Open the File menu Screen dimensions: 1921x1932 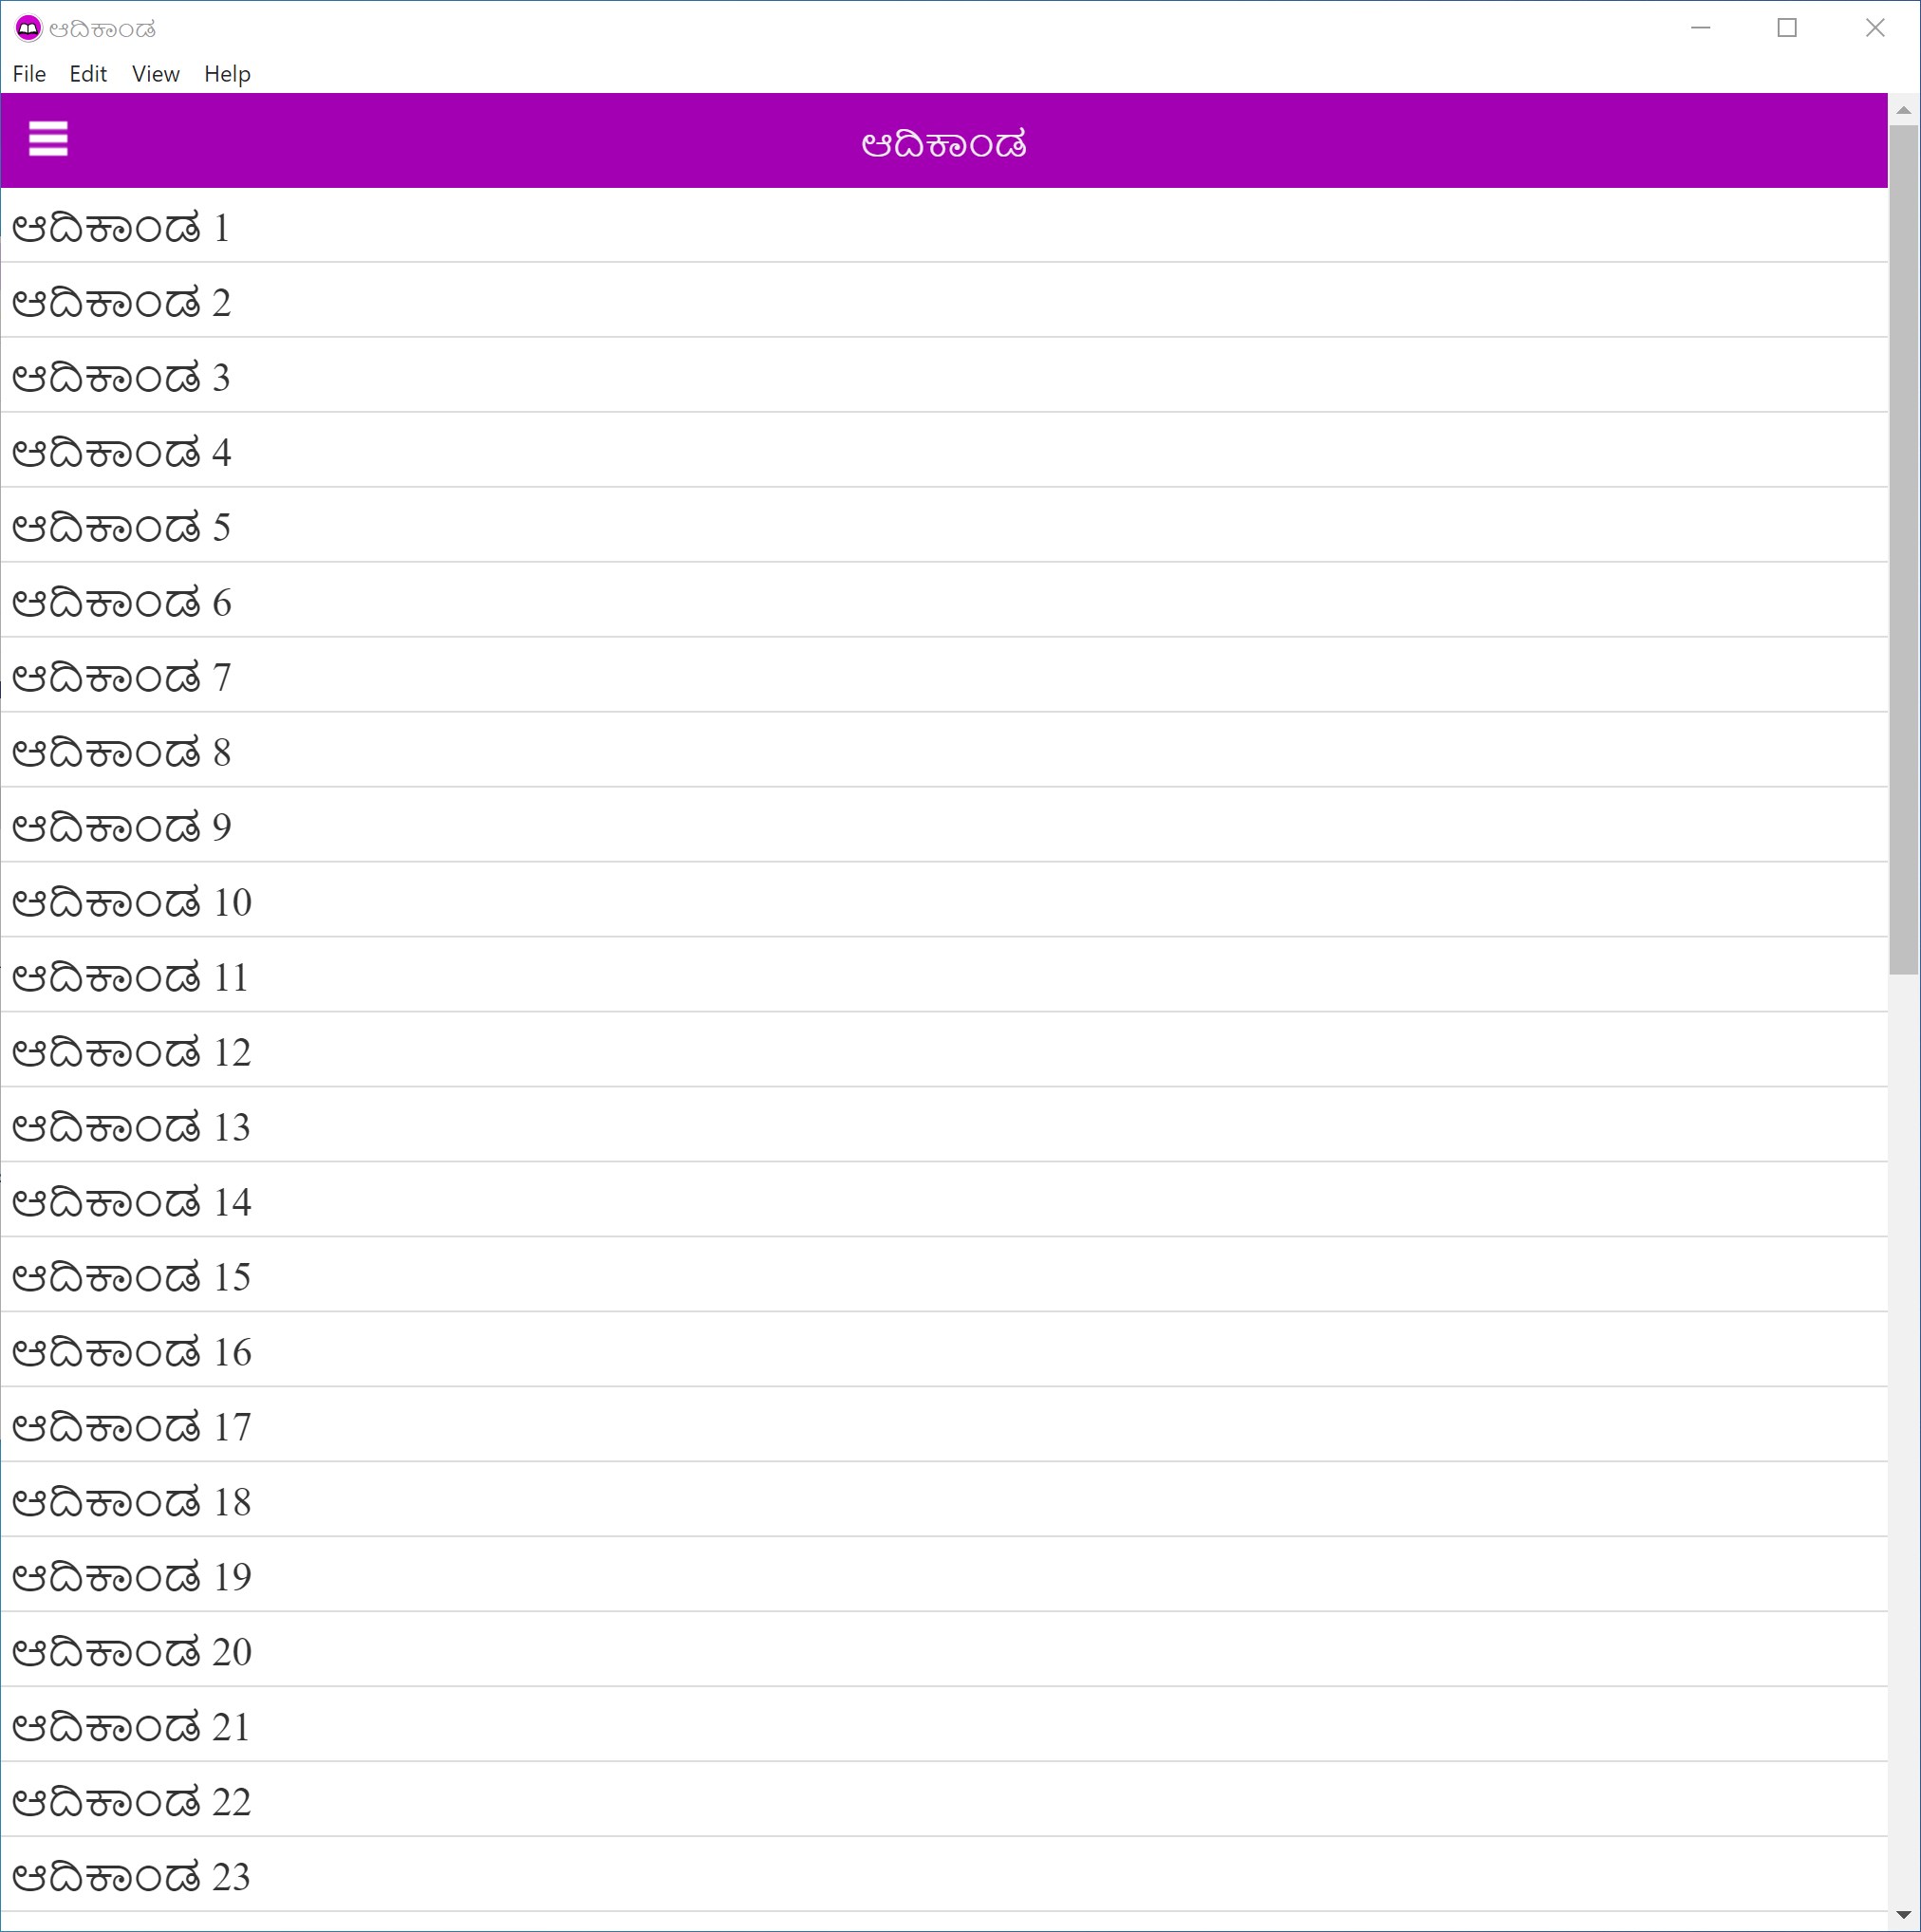(x=29, y=74)
